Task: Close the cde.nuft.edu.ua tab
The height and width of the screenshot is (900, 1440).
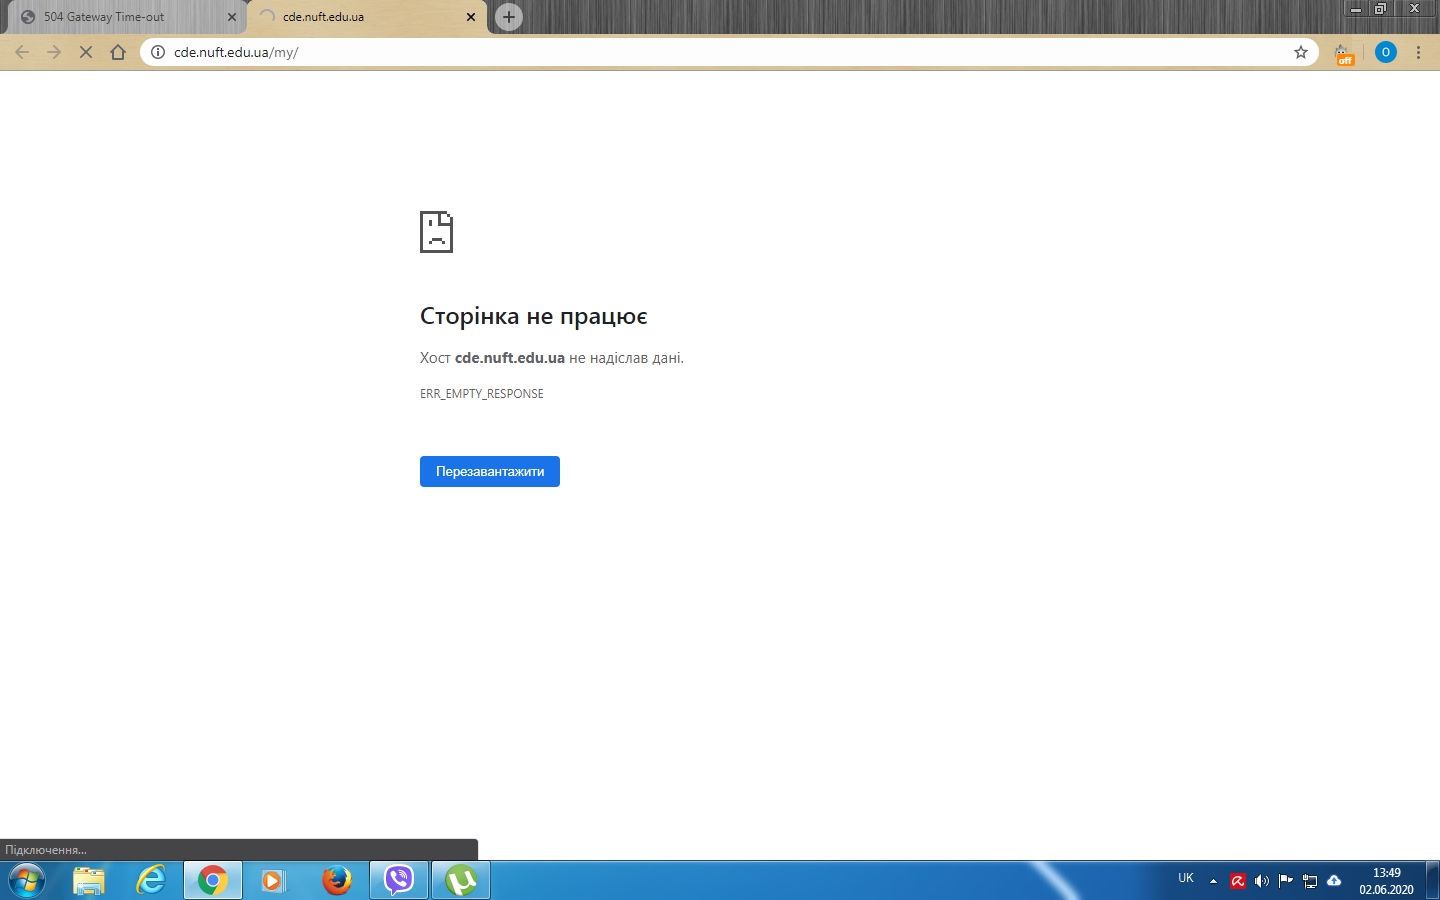Action: [x=471, y=17]
